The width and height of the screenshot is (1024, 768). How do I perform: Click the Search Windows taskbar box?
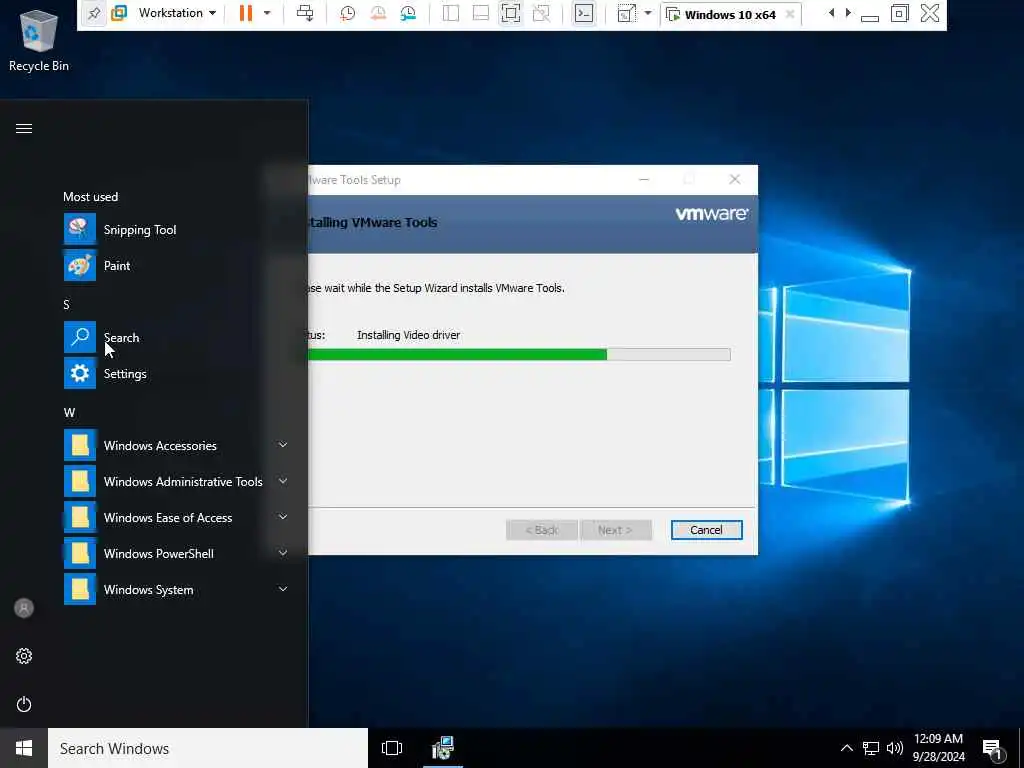coord(208,748)
